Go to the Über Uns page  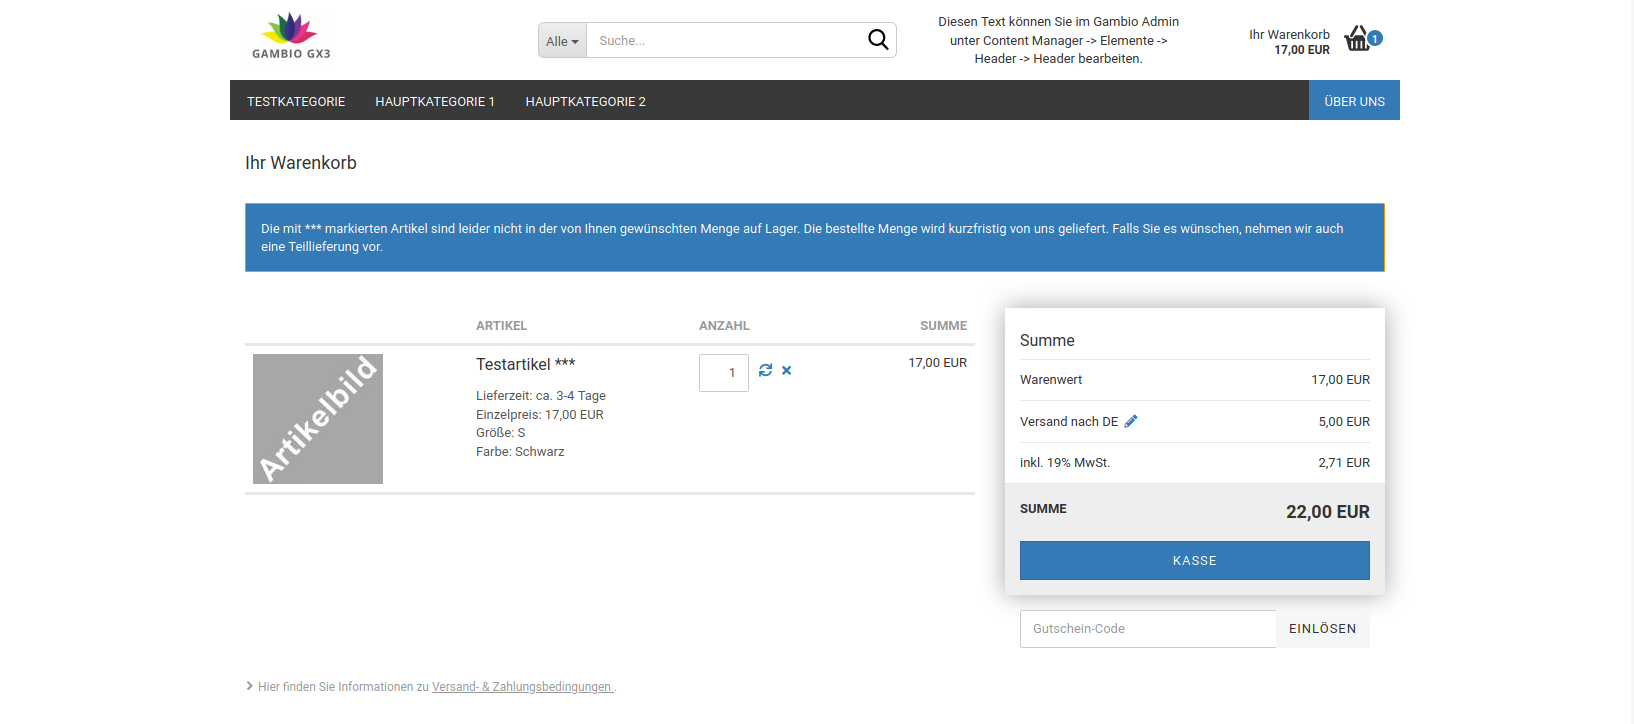pyautogui.click(x=1354, y=101)
